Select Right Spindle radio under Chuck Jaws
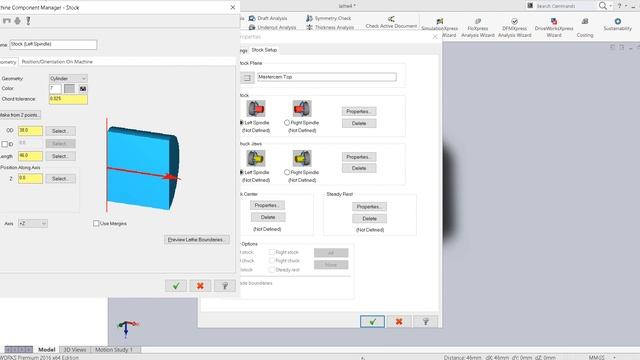The width and height of the screenshot is (640, 360). (x=287, y=172)
